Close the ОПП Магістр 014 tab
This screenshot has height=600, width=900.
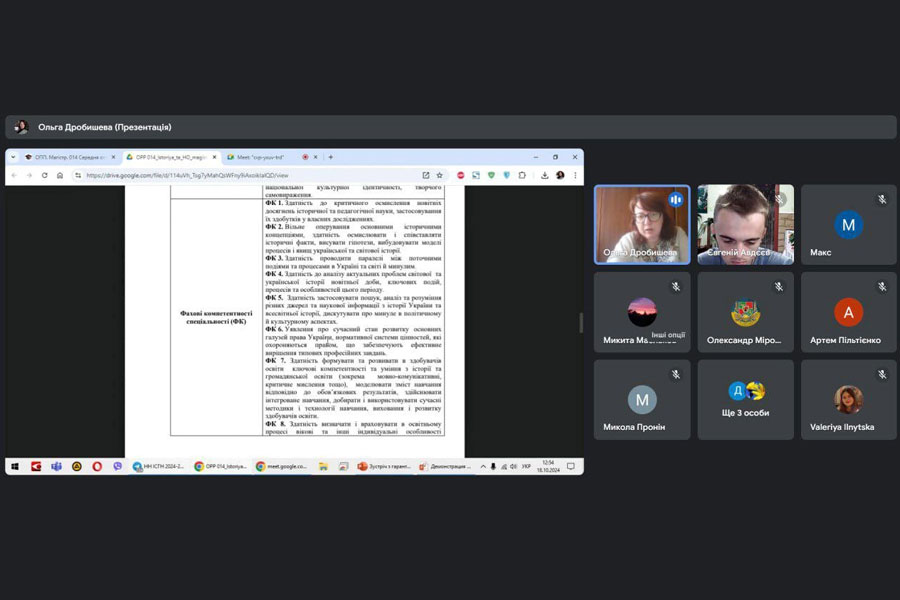113,157
